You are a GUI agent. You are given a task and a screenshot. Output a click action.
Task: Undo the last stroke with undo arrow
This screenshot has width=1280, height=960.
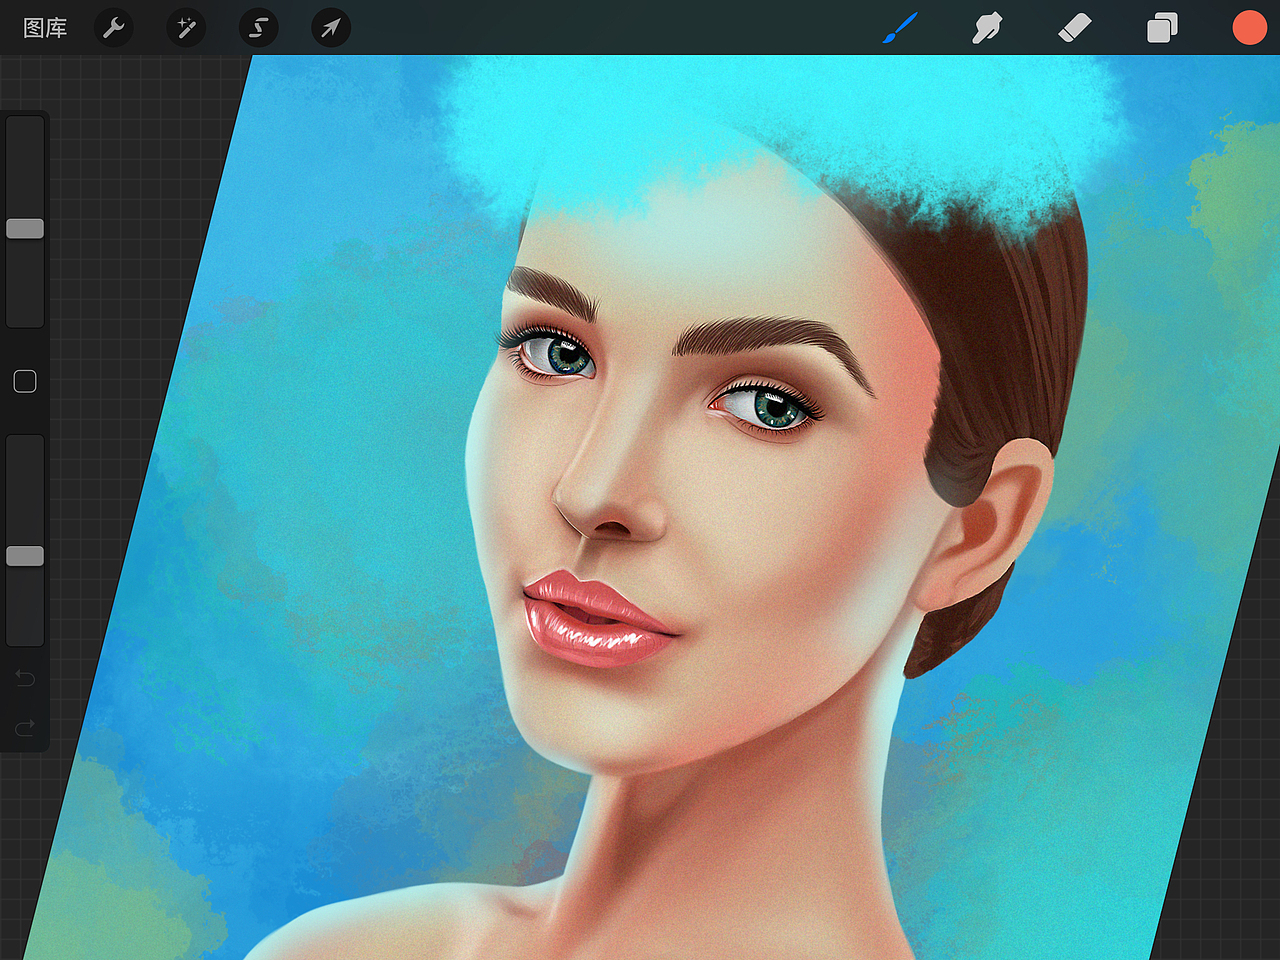click(25, 679)
